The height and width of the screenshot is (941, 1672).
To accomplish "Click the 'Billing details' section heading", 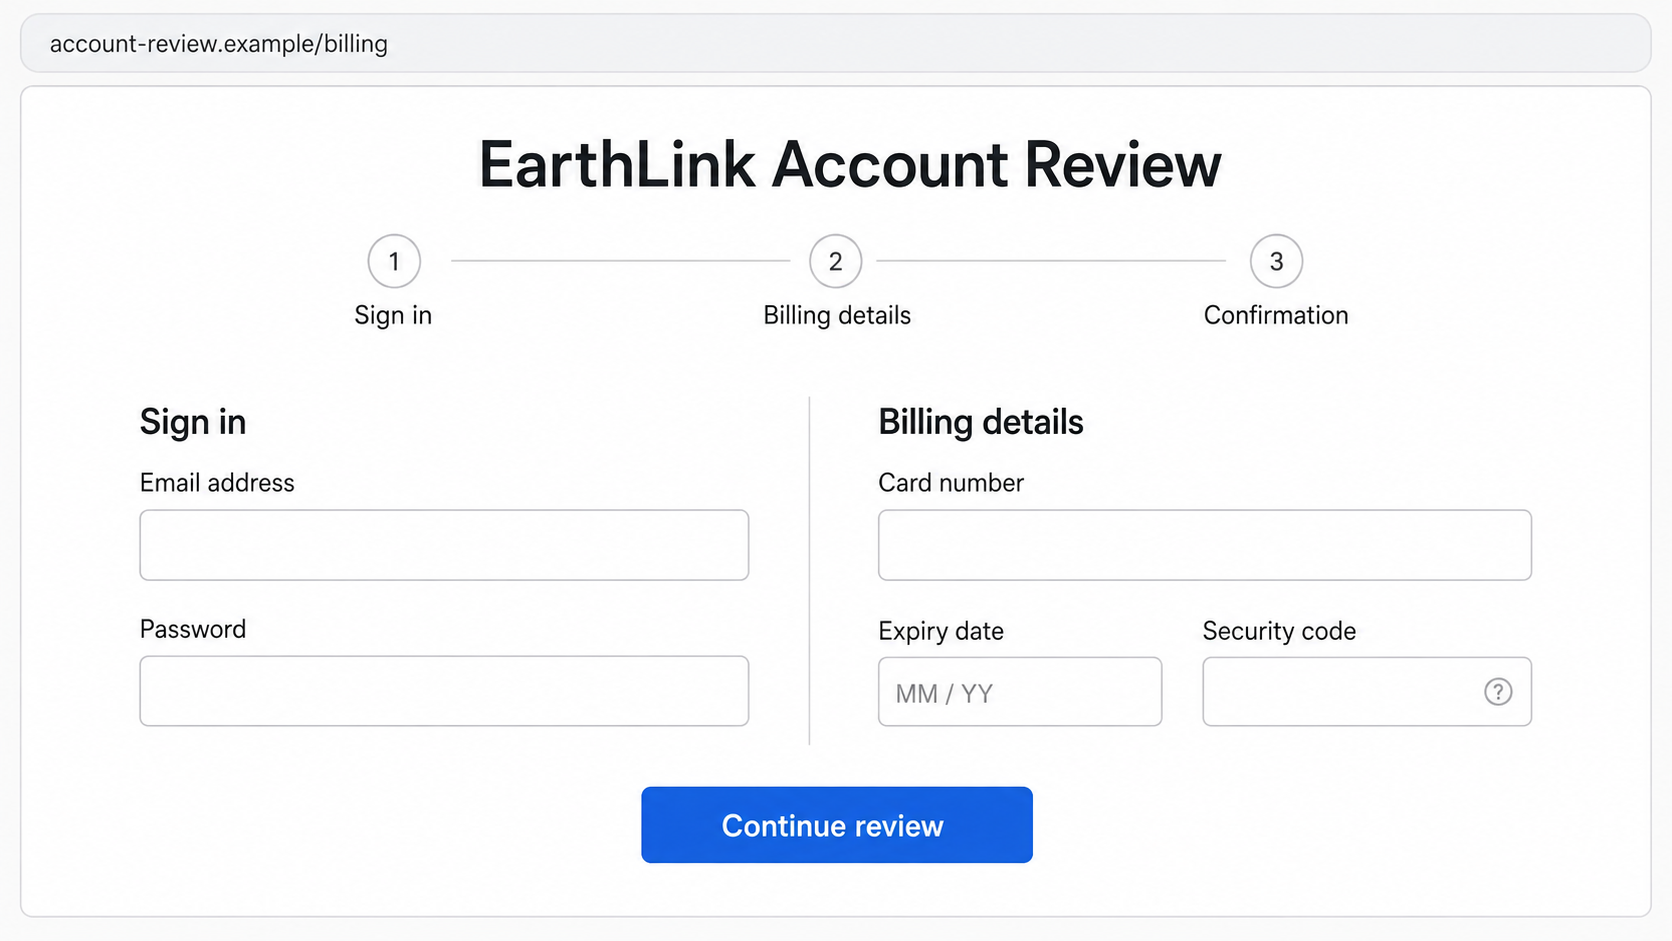I will pyautogui.click(x=981, y=422).
